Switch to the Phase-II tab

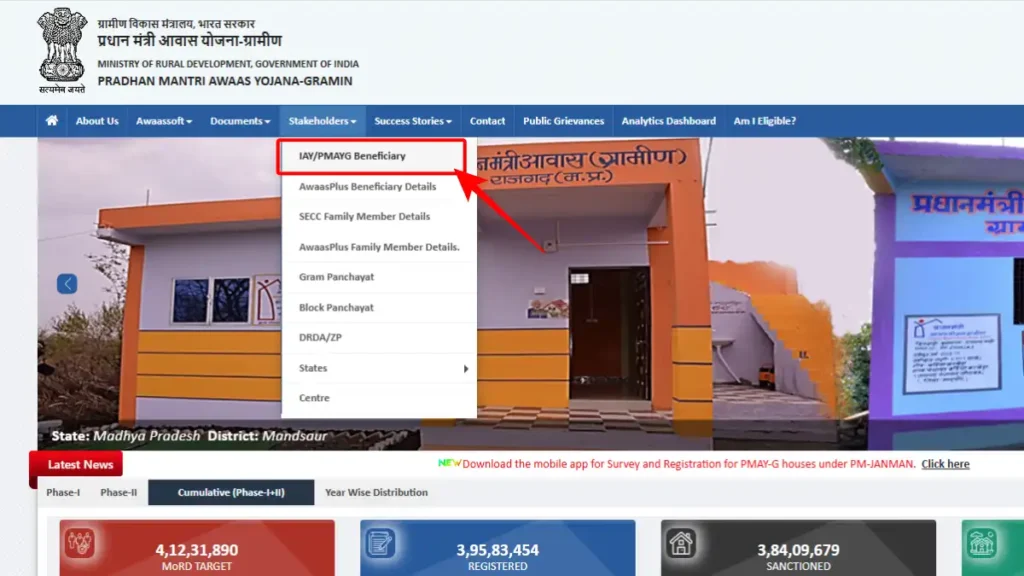(x=119, y=492)
